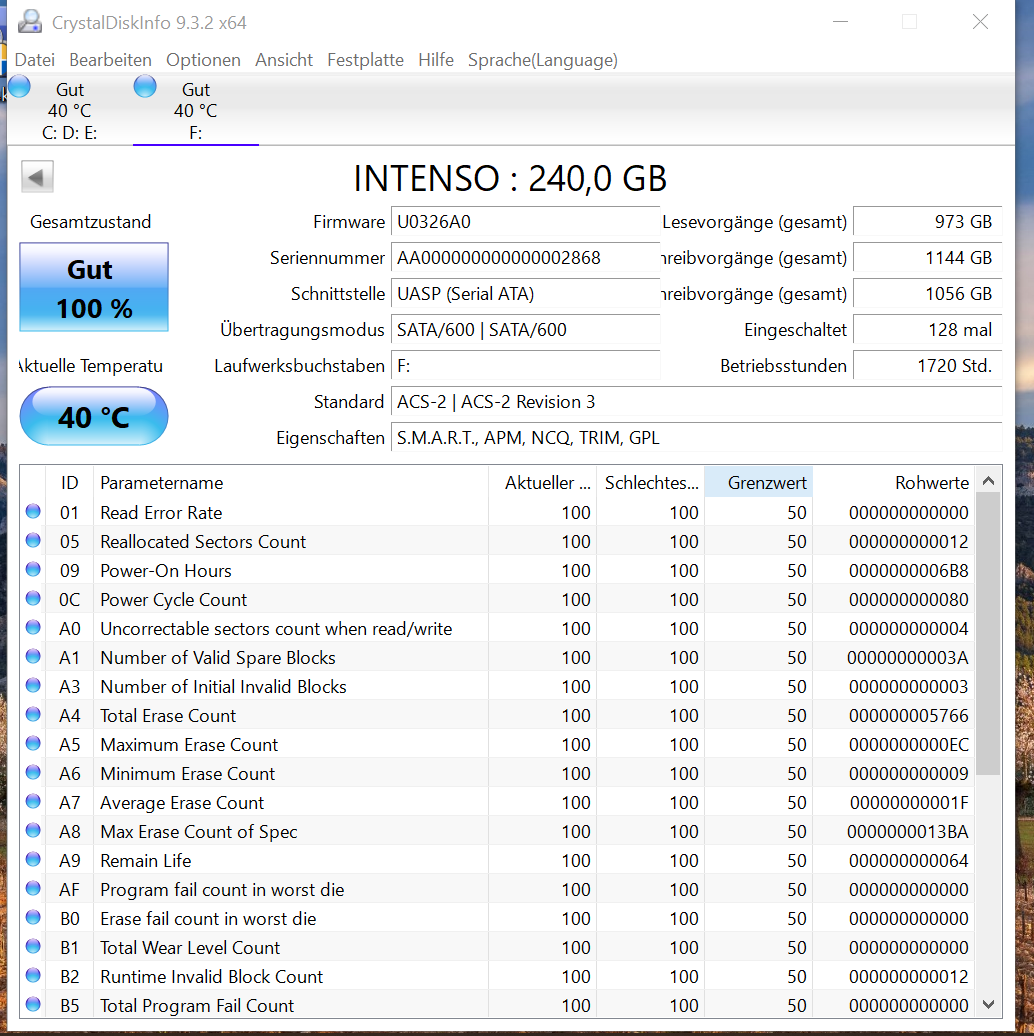Viewport: 1034px width, 1036px height.
Task: Click status orb of Erase fail count row
Action: click(x=33, y=918)
